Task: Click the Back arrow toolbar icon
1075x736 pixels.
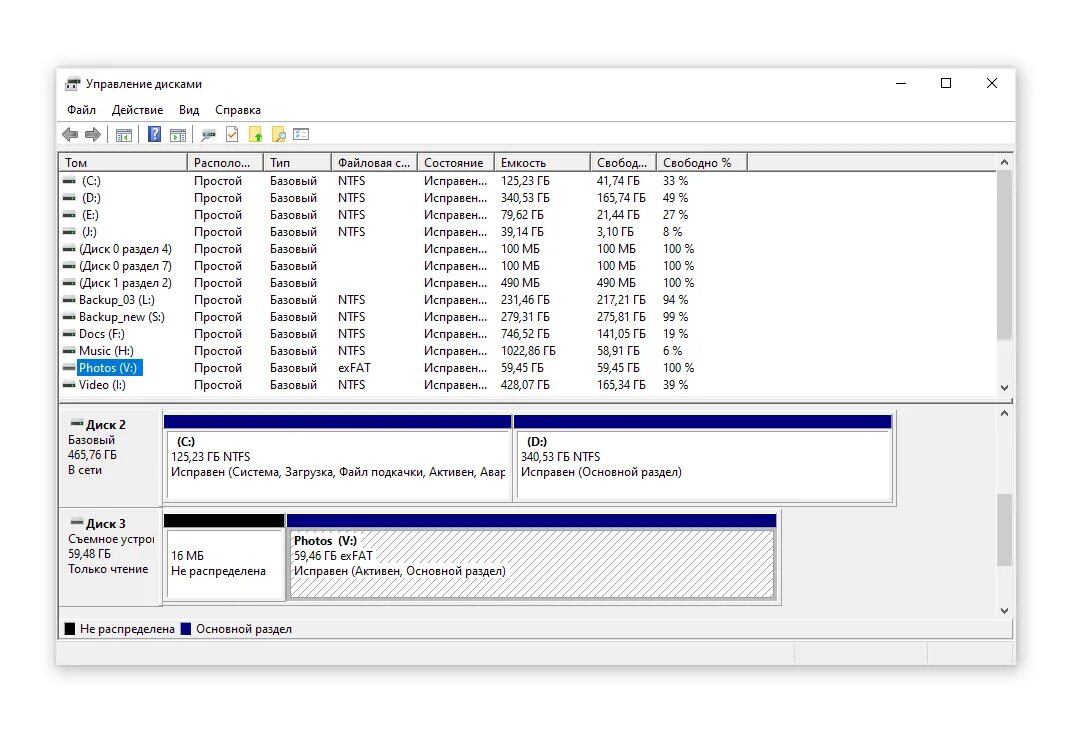Action: pyautogui.click(x=70, y=134)
